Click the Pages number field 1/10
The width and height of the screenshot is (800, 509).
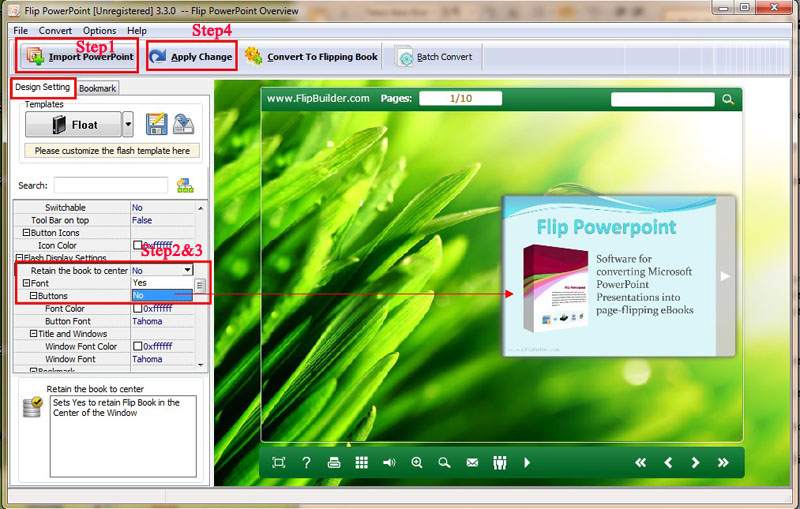tap(460, 98)
